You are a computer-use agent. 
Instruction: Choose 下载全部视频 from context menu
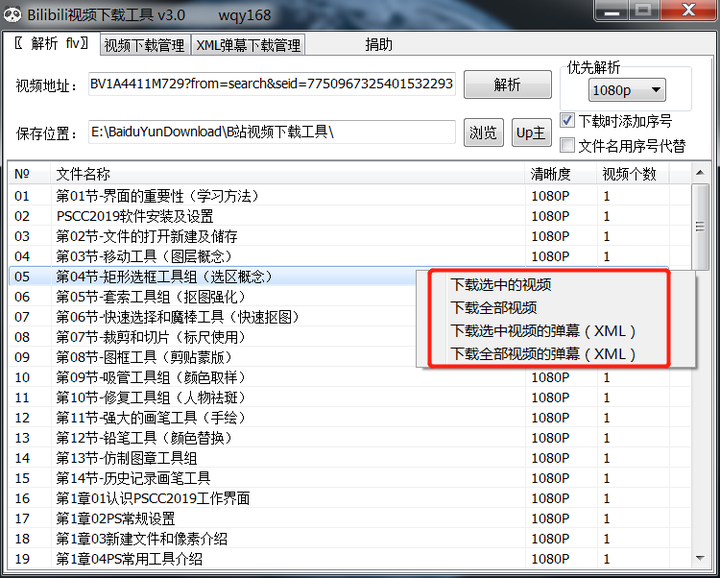494,308
